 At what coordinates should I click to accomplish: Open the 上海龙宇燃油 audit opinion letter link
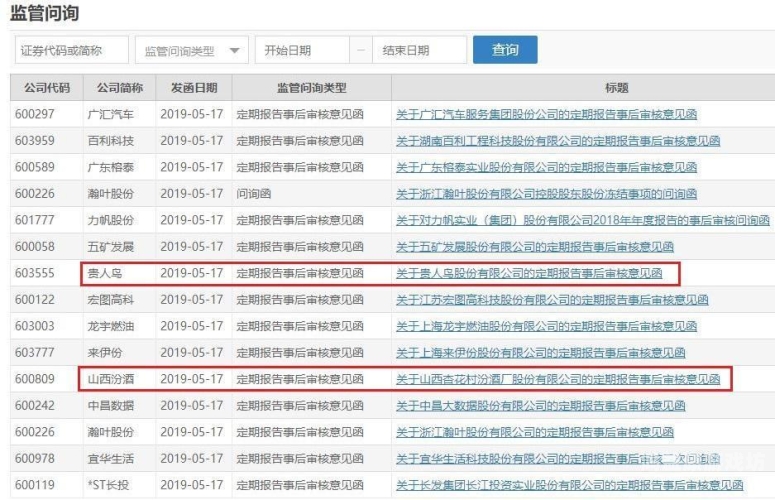[x=546, y=326]
